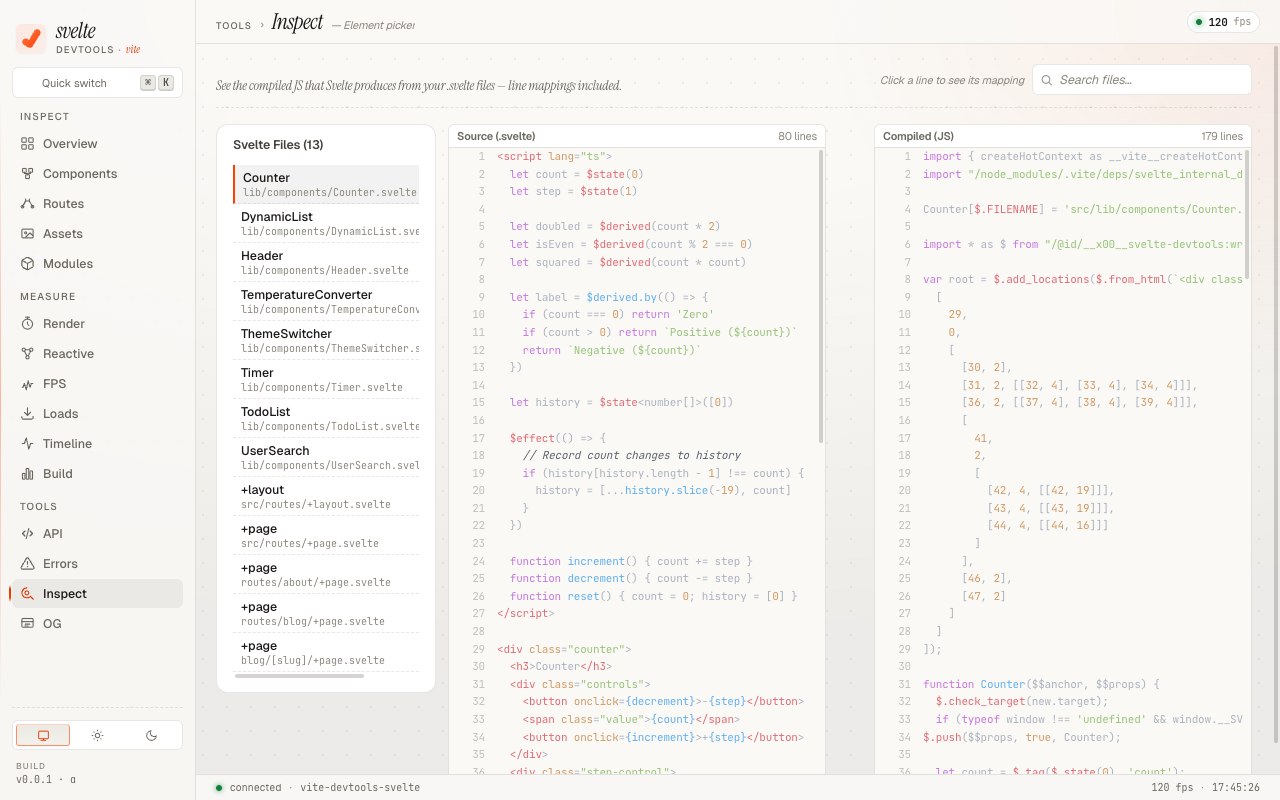Open the Routes section
1280x800 pixels.
tap(97, 204)
